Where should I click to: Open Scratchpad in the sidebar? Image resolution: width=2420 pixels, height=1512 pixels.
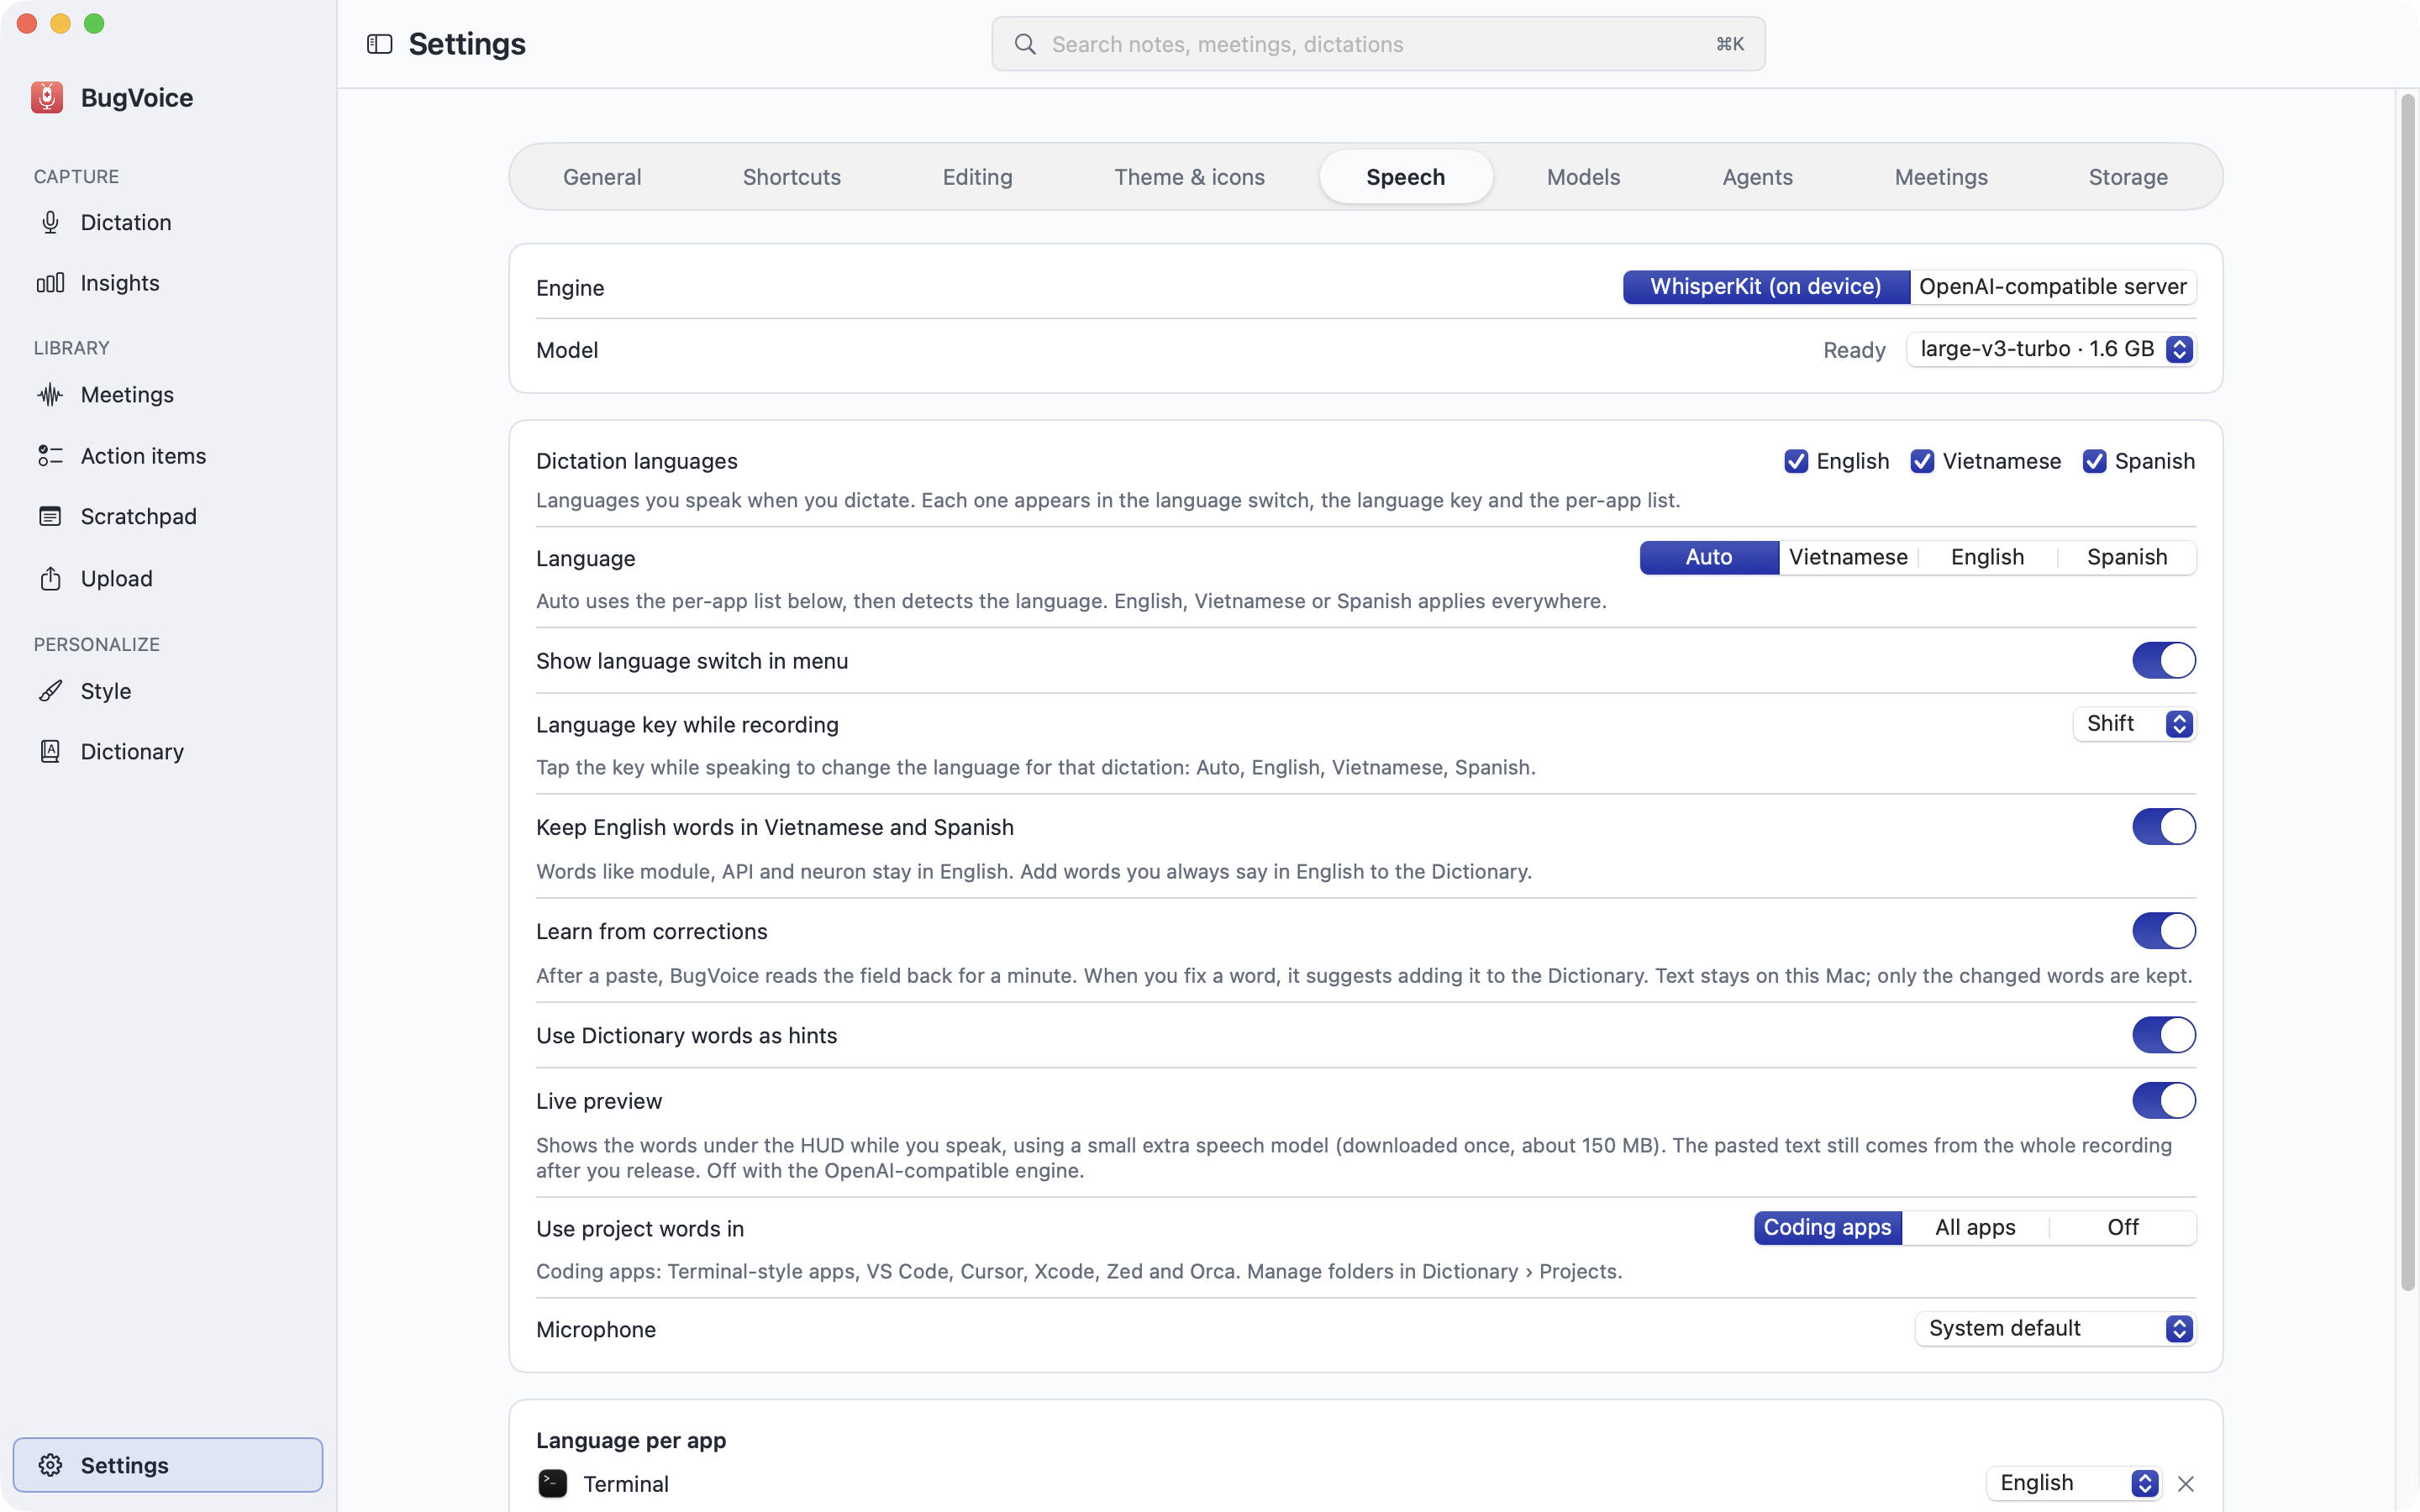coord(168,517)
